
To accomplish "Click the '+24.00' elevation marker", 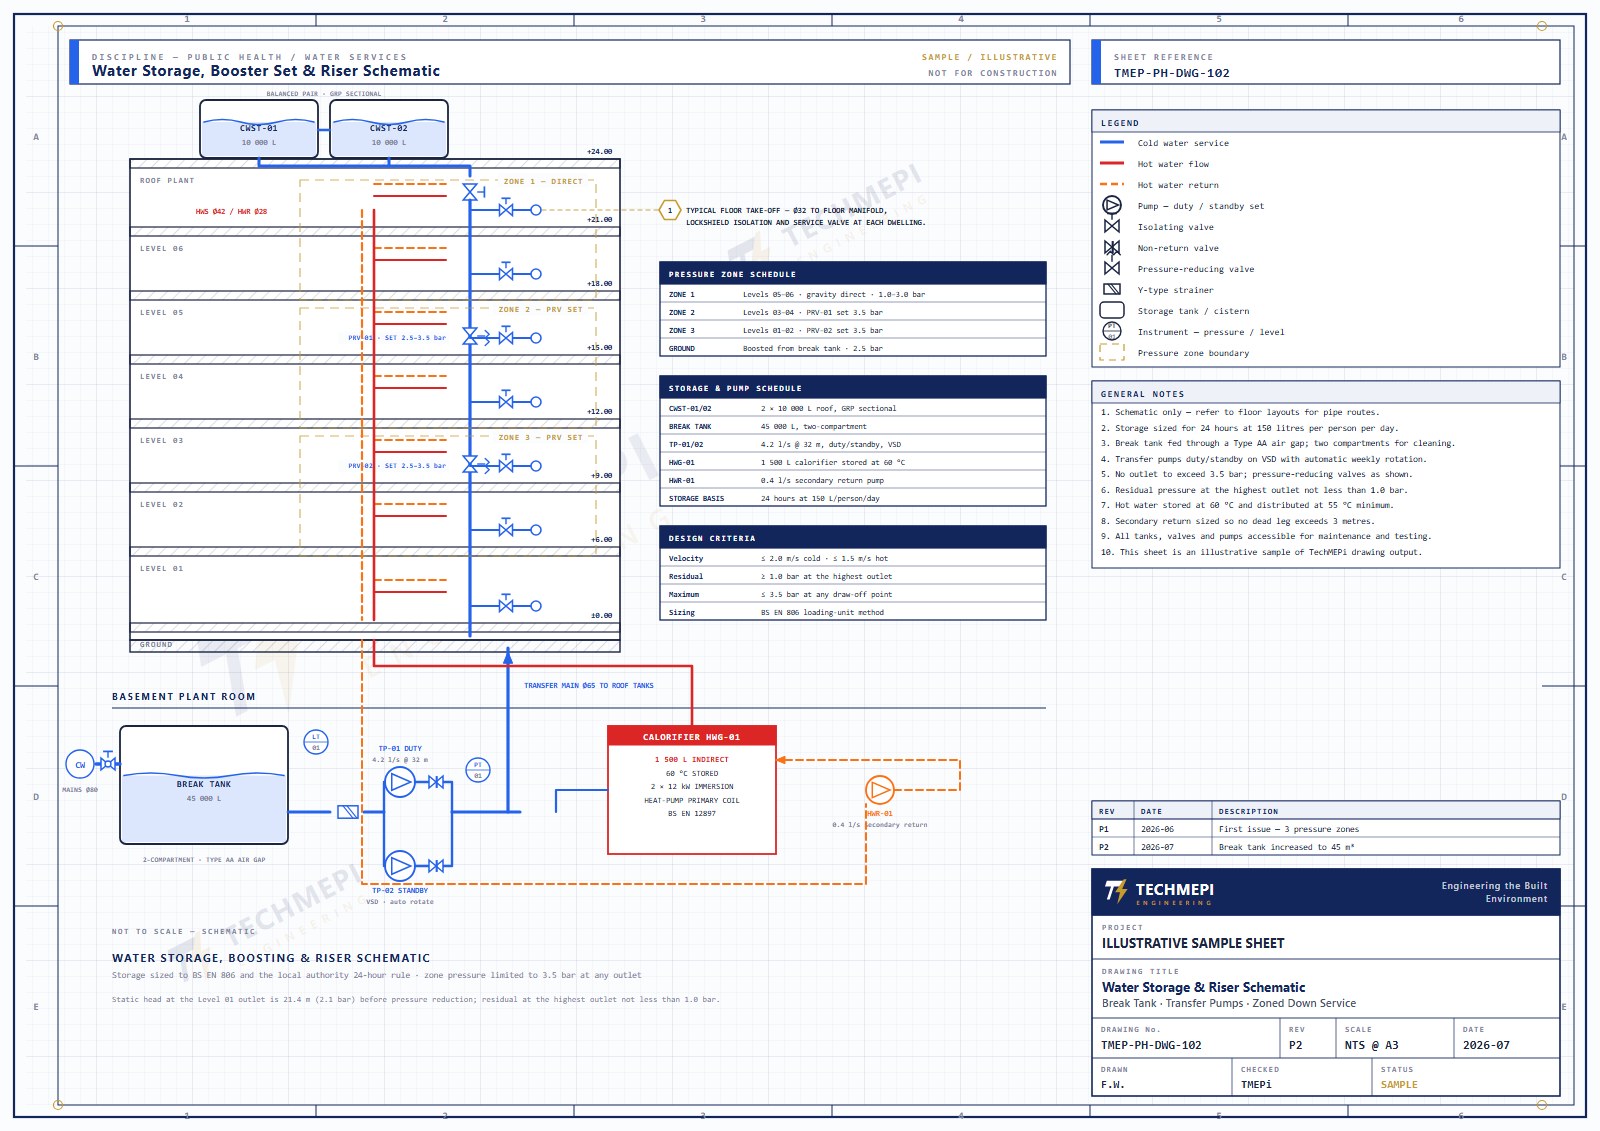I will [x=600, y=152].
